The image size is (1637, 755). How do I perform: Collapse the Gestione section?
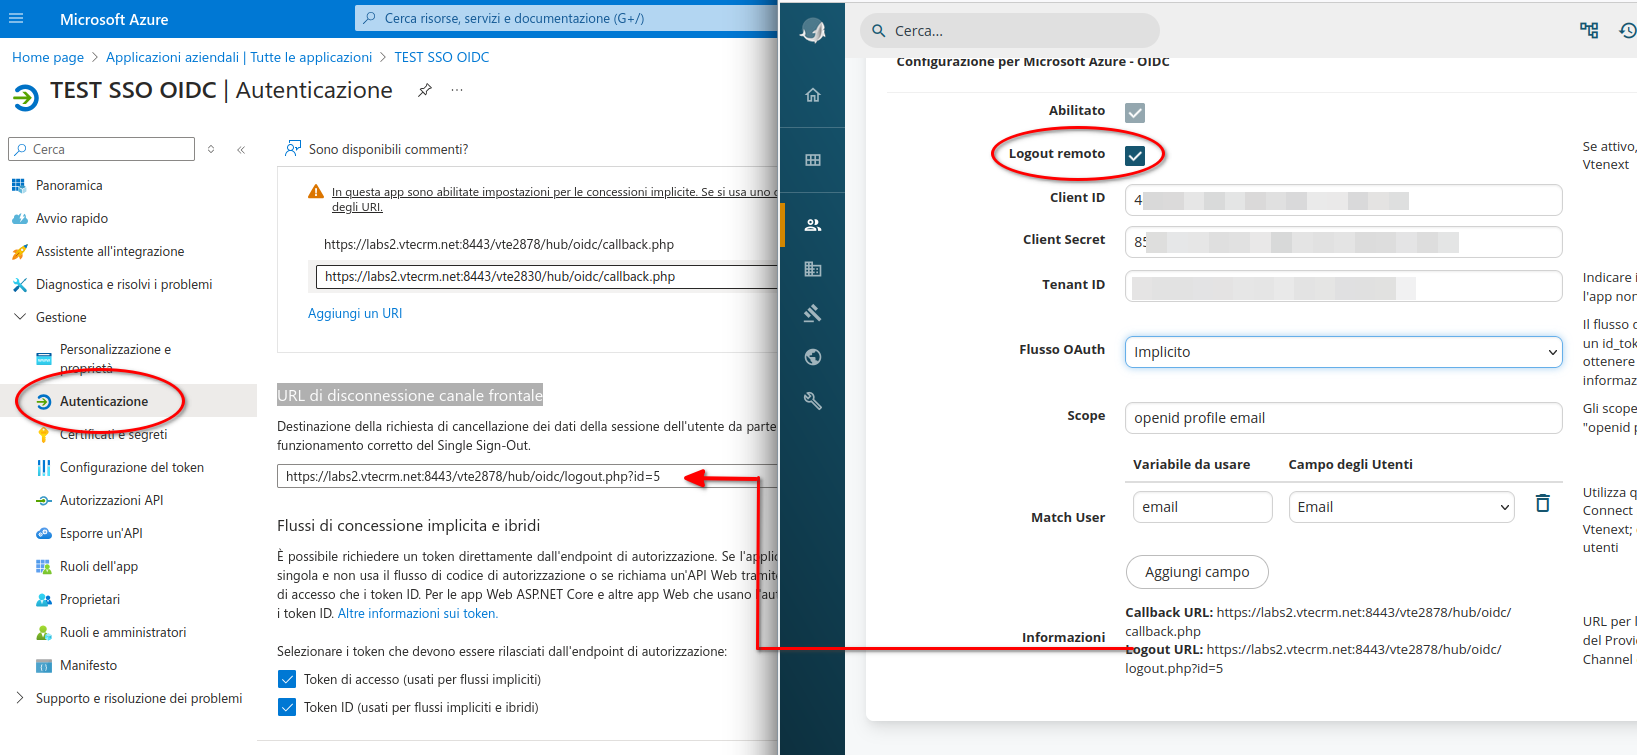(20, 317)
